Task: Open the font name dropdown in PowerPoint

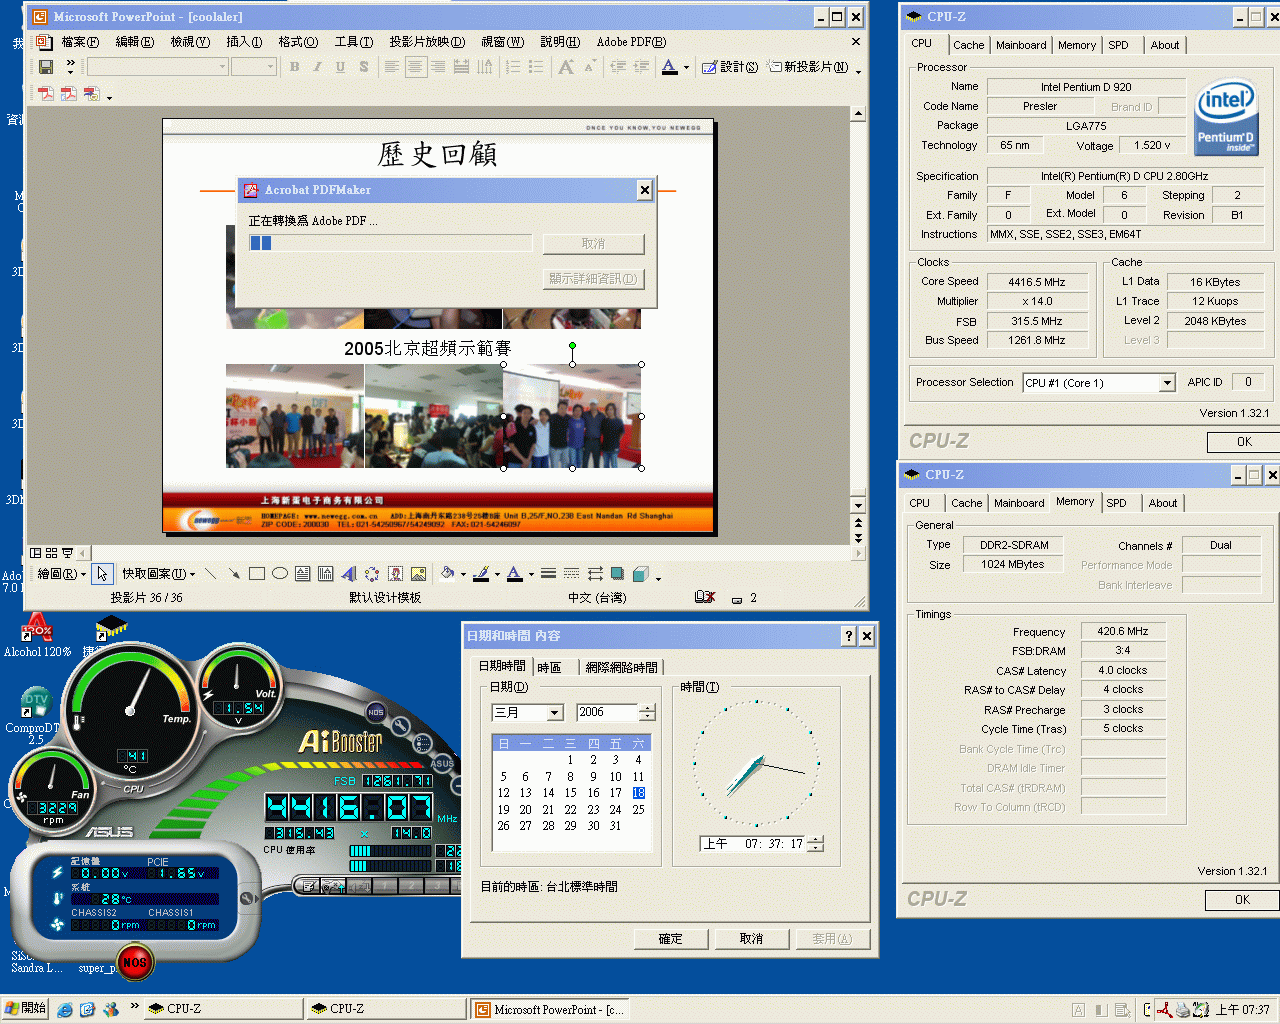Action: click(222, 67)
